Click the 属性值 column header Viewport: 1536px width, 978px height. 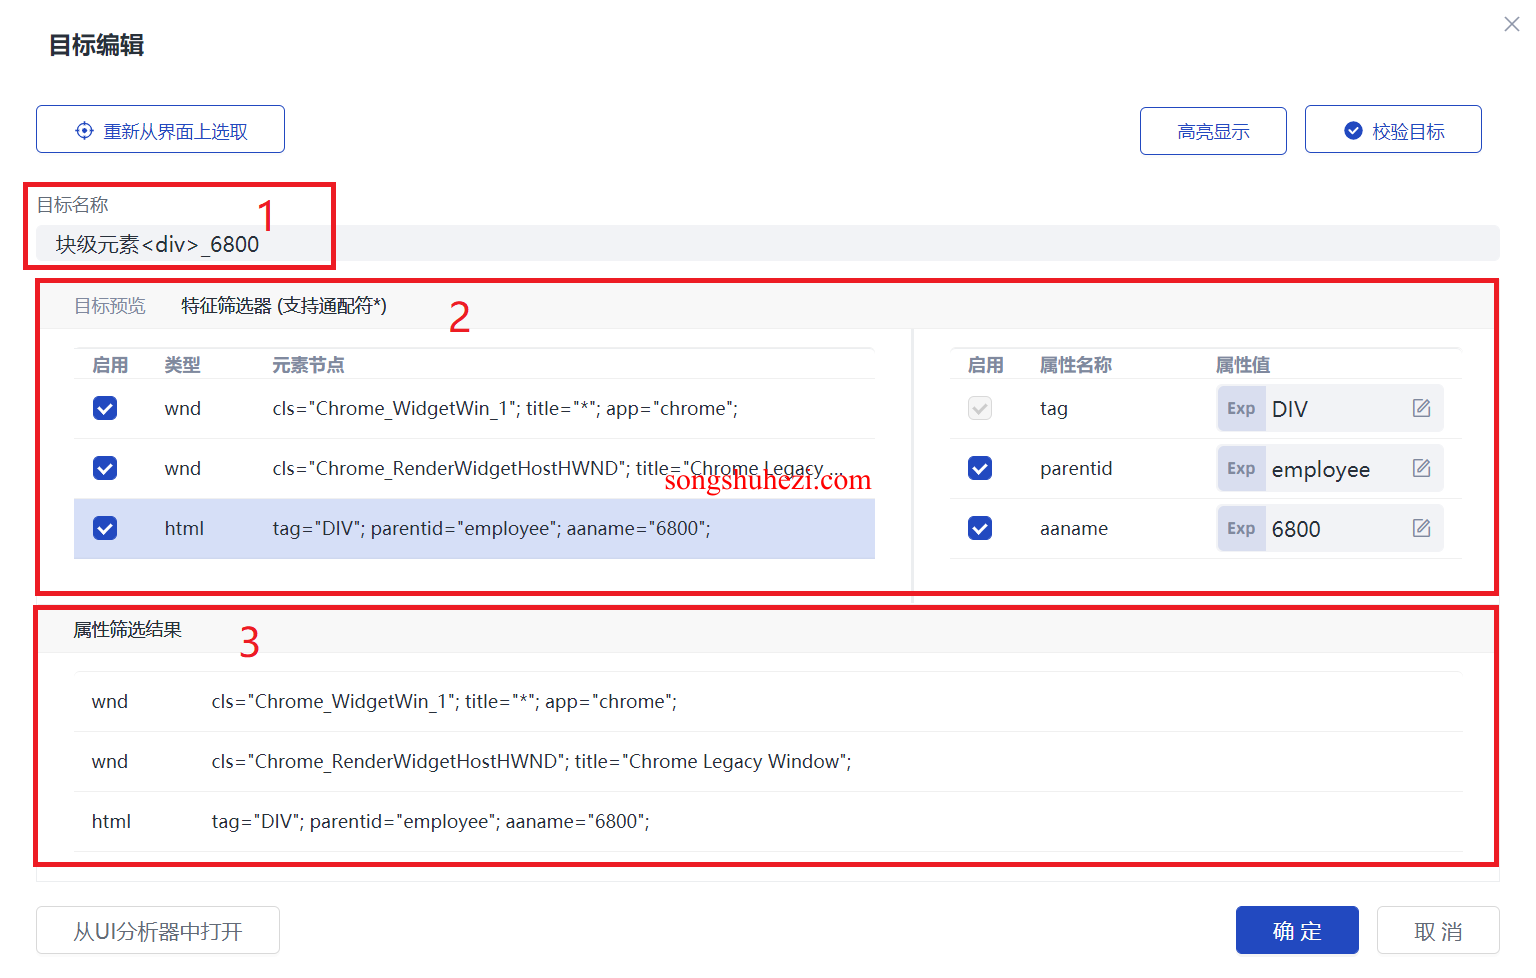tap(1243, 365)
